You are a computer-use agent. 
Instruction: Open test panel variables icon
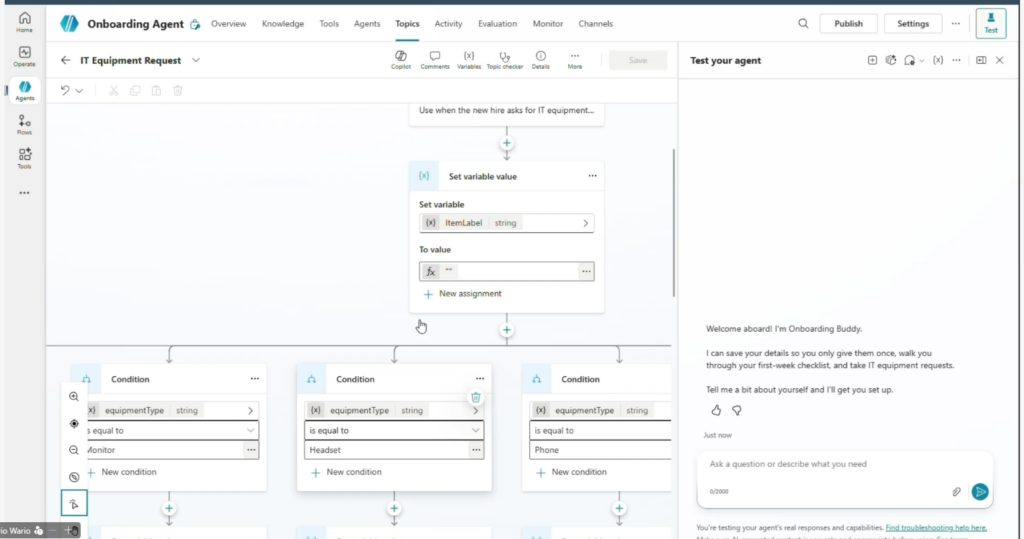938,60
